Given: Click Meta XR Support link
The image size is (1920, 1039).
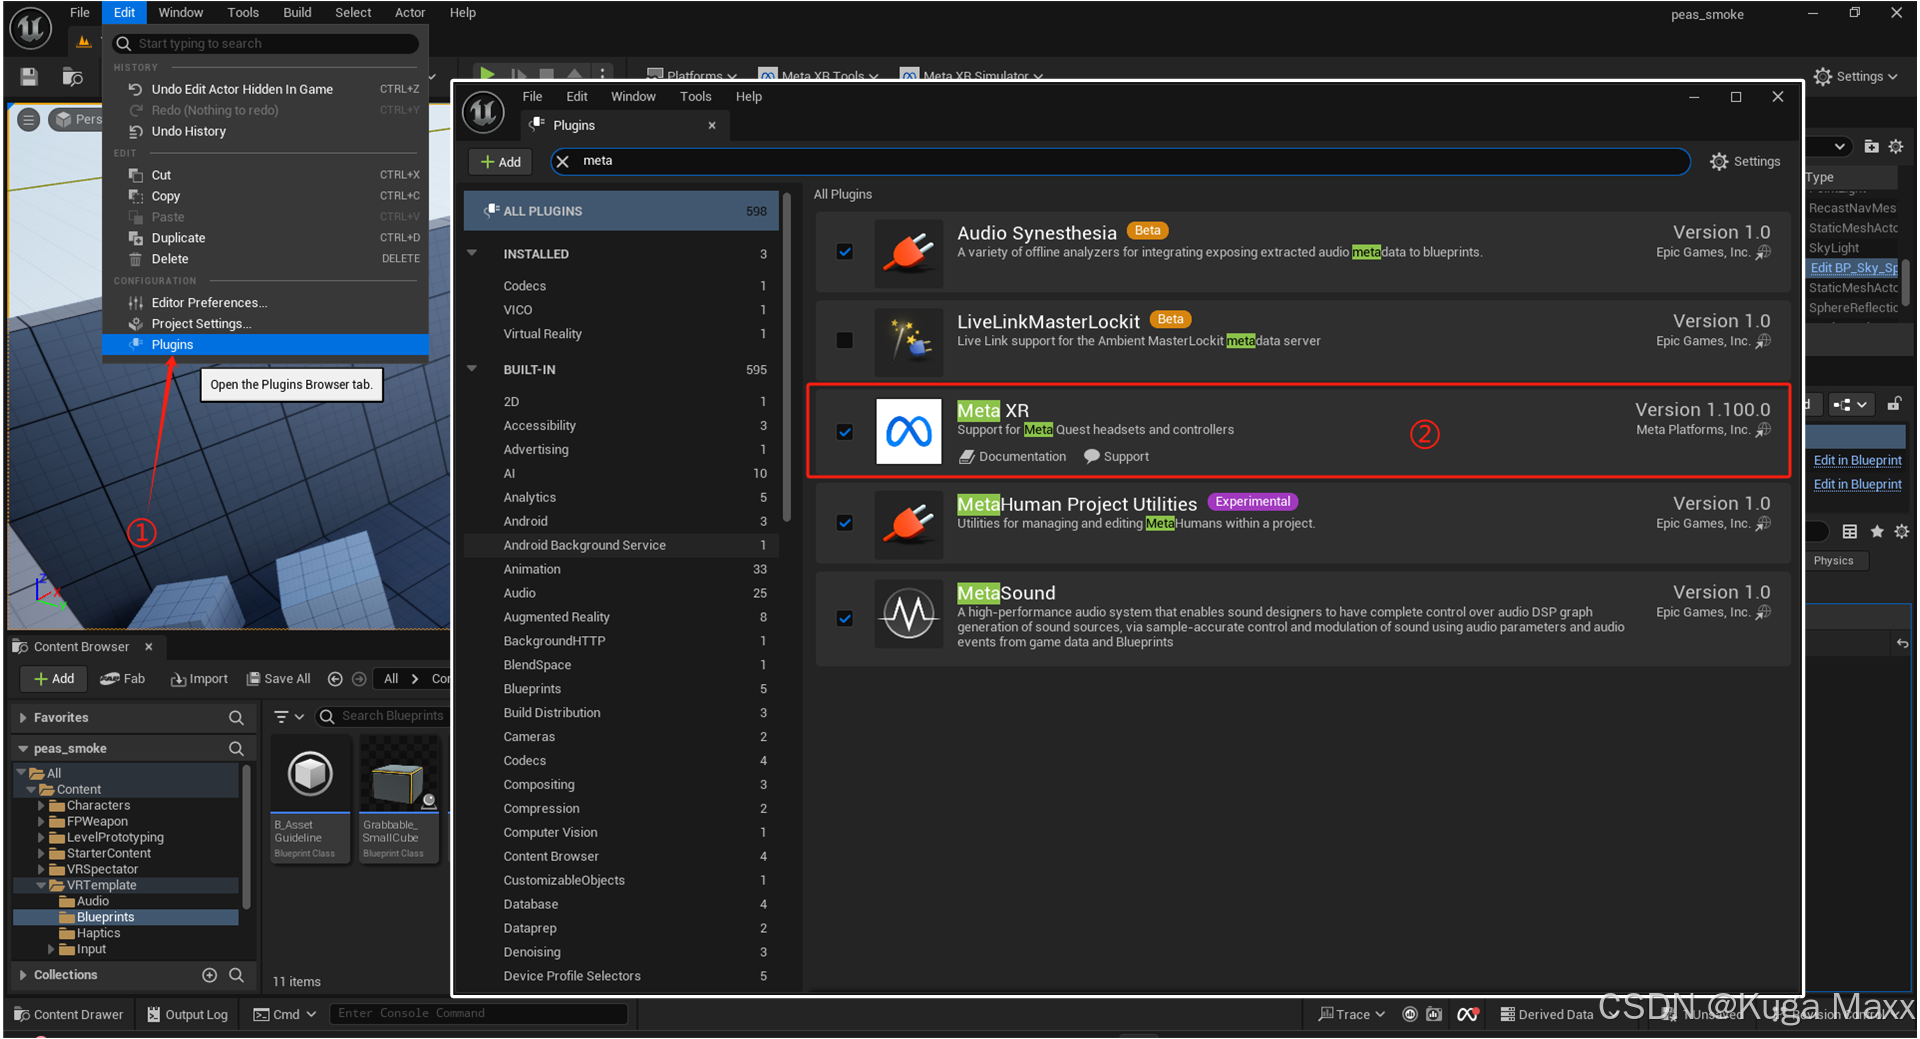Looking at the screenshot, I should [1116, 456].
